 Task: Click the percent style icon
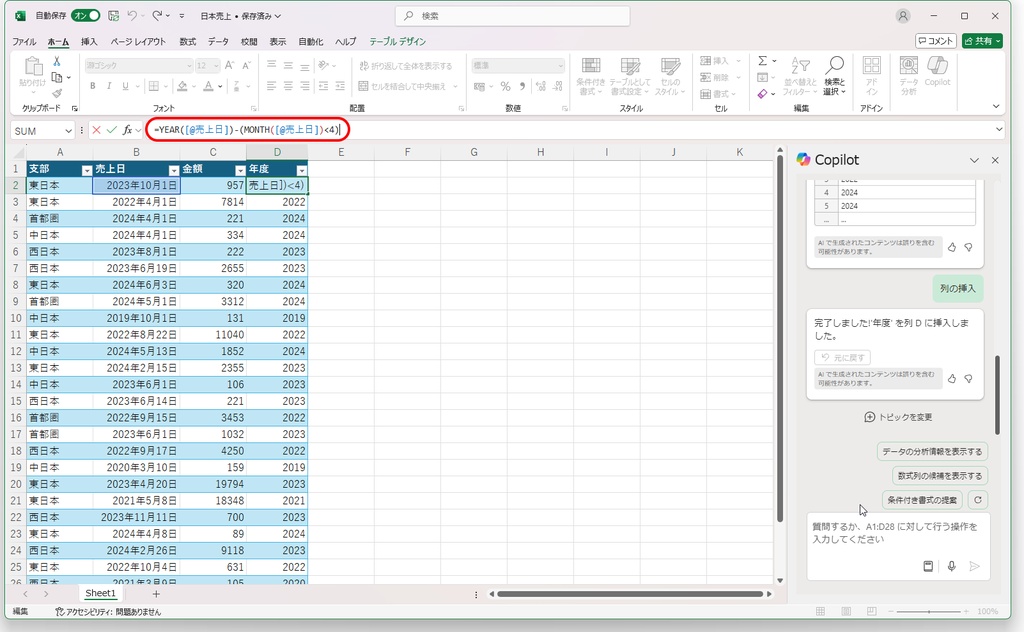click(505, 86)
